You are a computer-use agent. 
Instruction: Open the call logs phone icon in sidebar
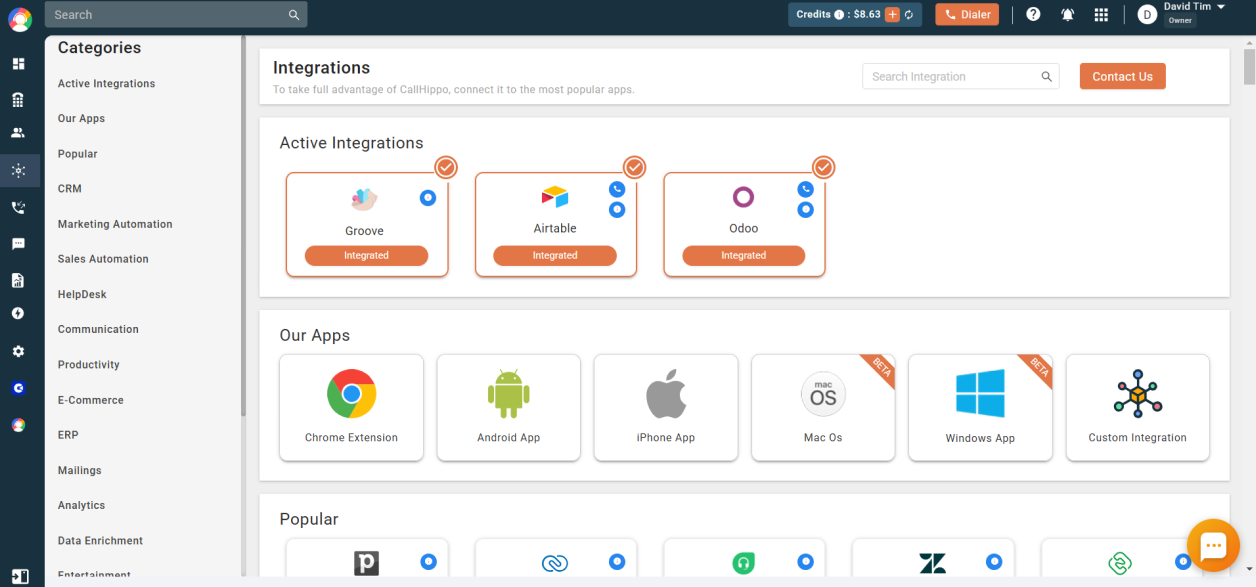18,208
